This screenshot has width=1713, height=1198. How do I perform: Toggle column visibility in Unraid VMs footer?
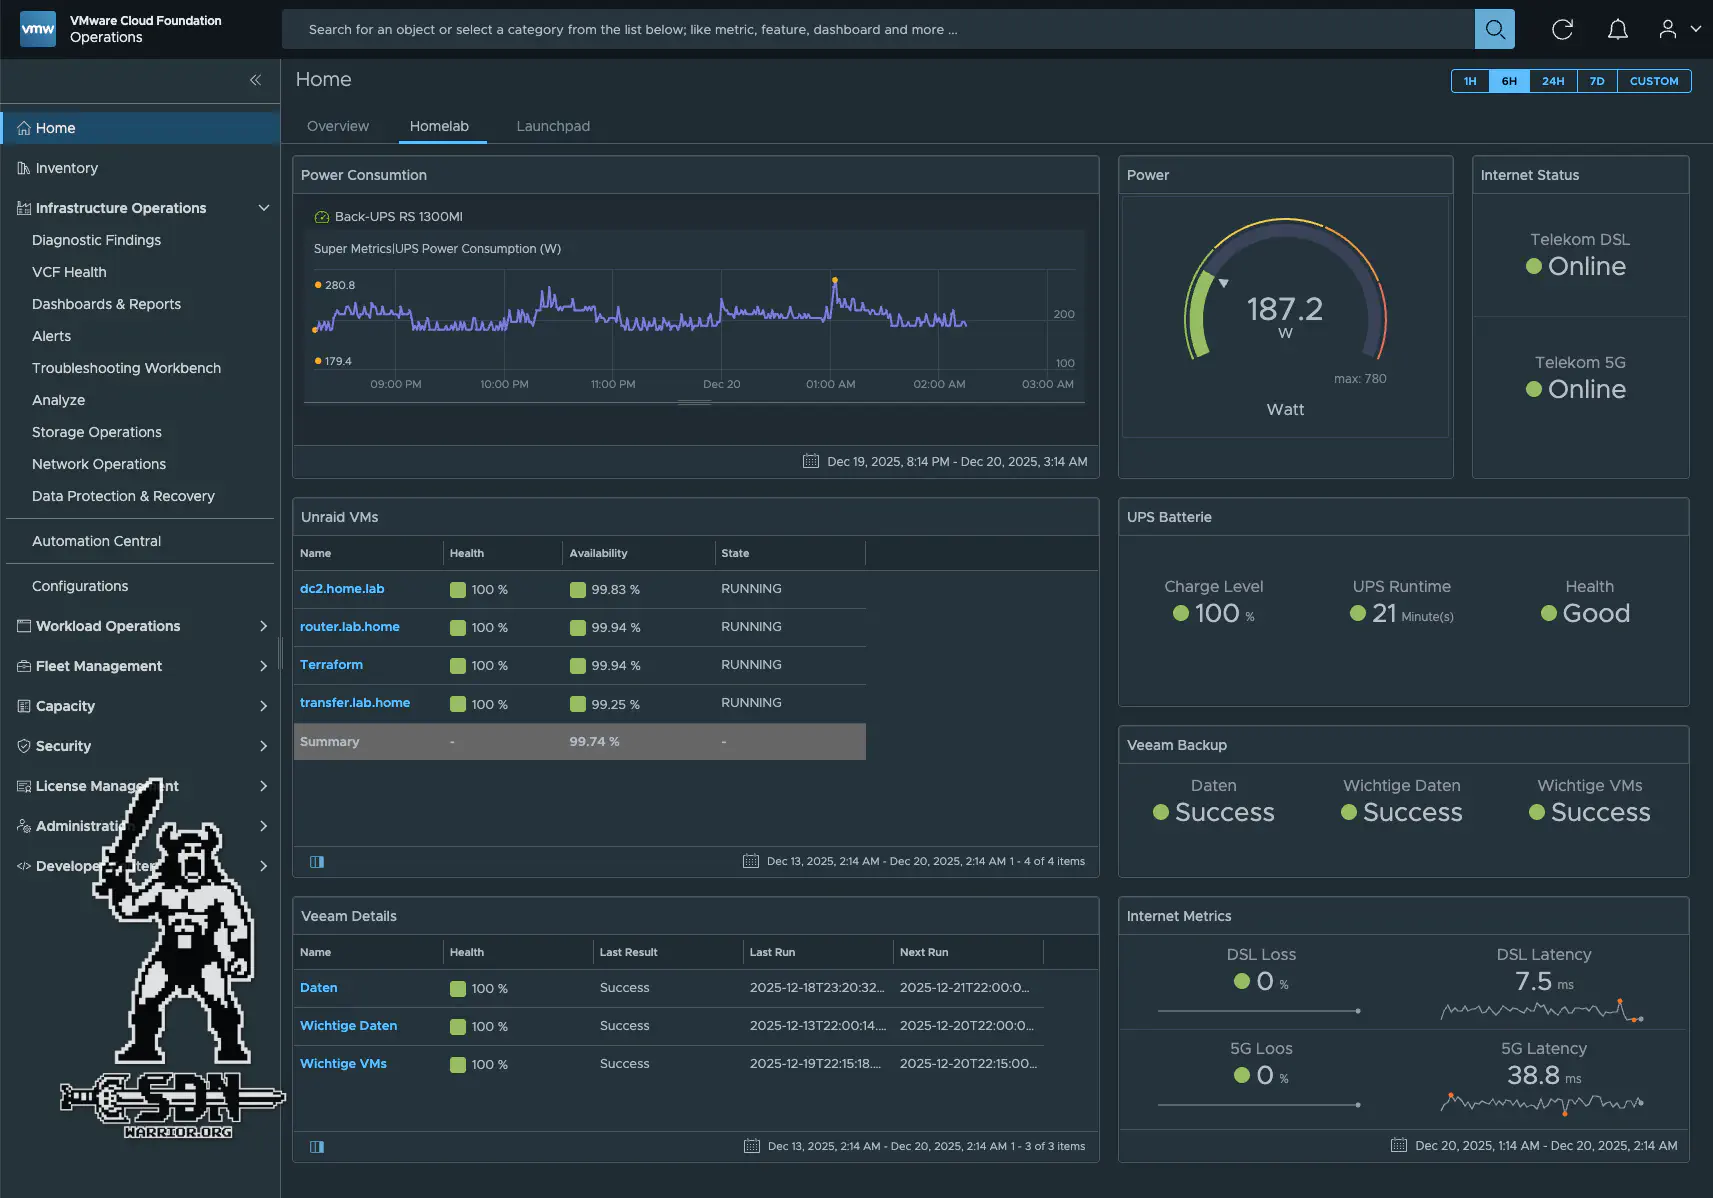[316, 861]
